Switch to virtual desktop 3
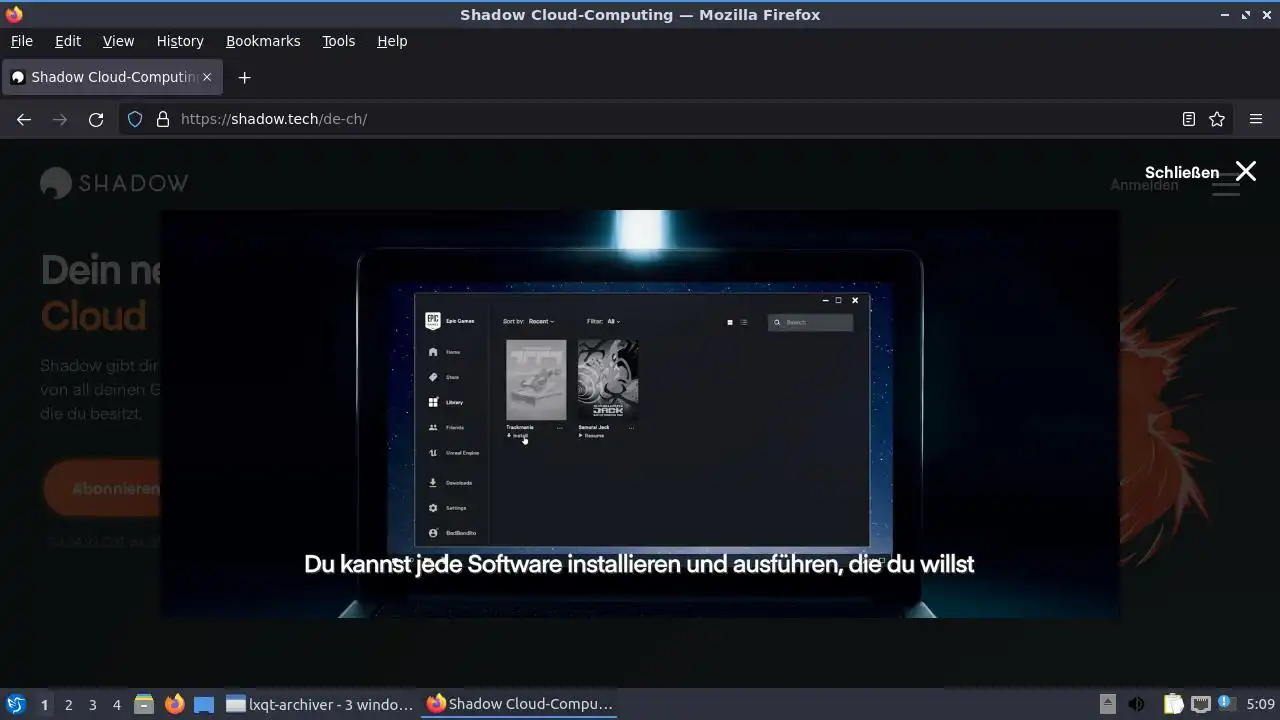 coord(92,705)
